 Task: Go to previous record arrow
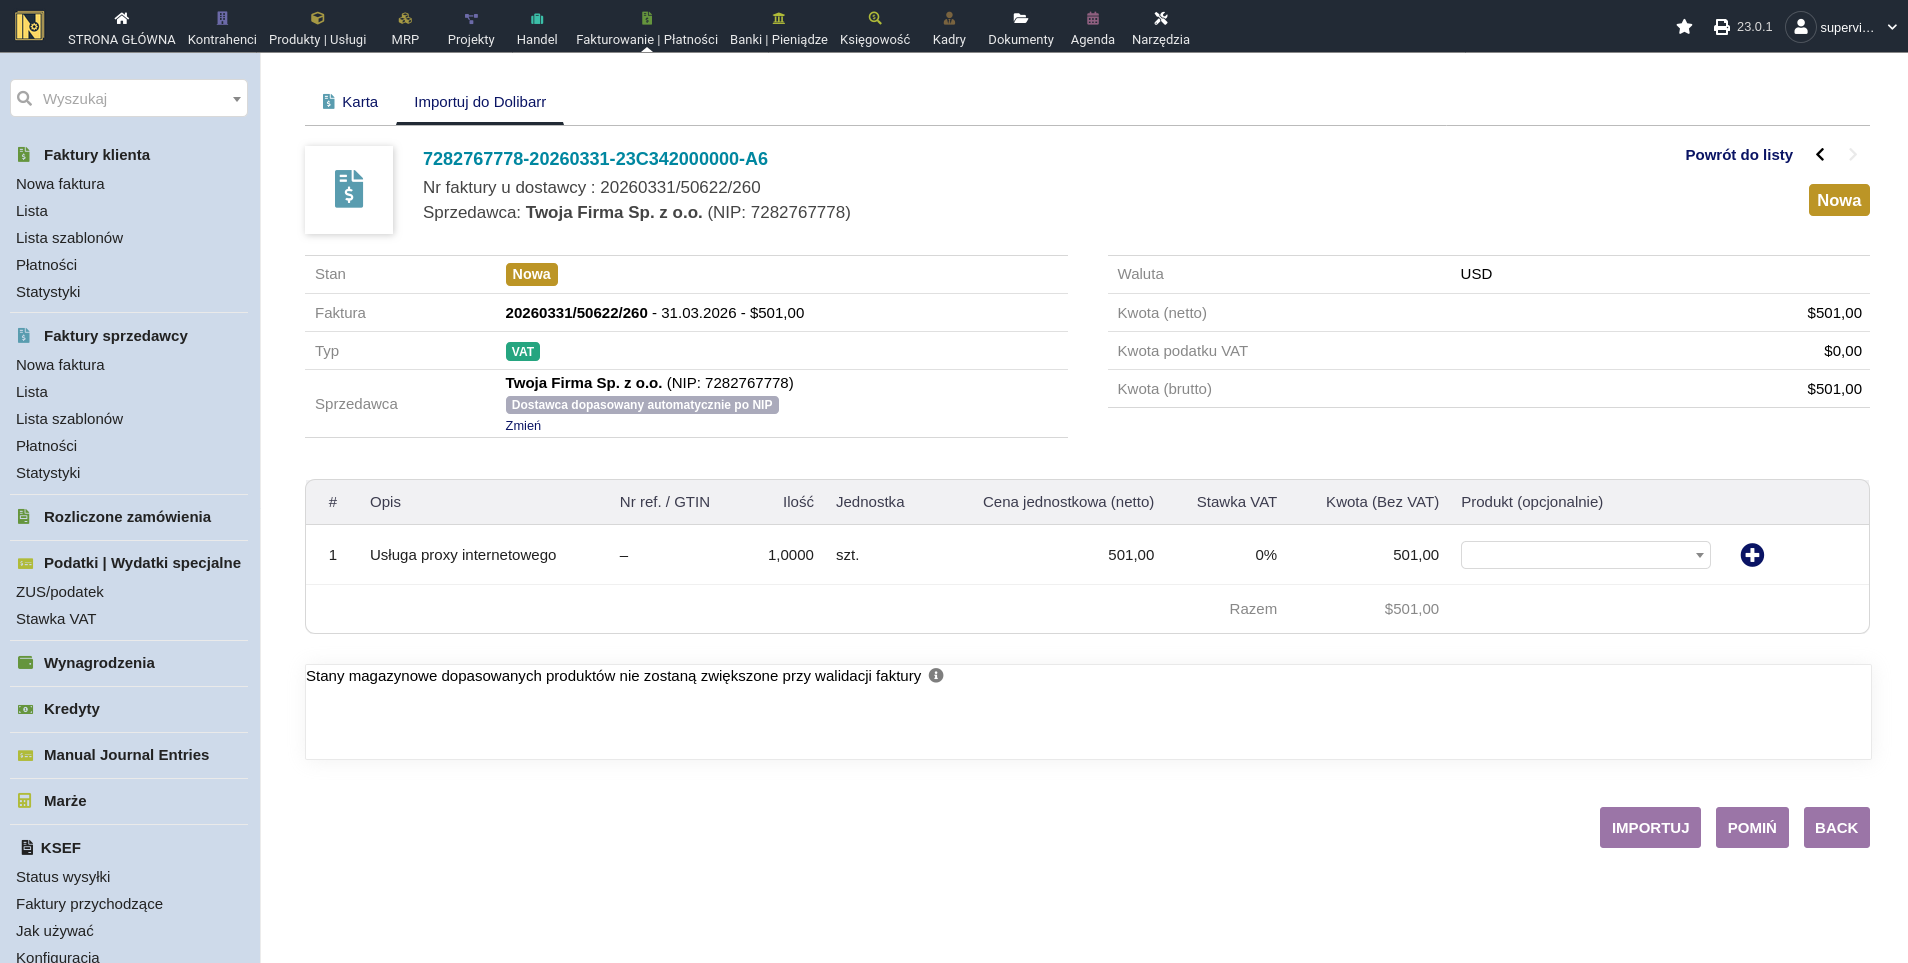(1820, 155)
